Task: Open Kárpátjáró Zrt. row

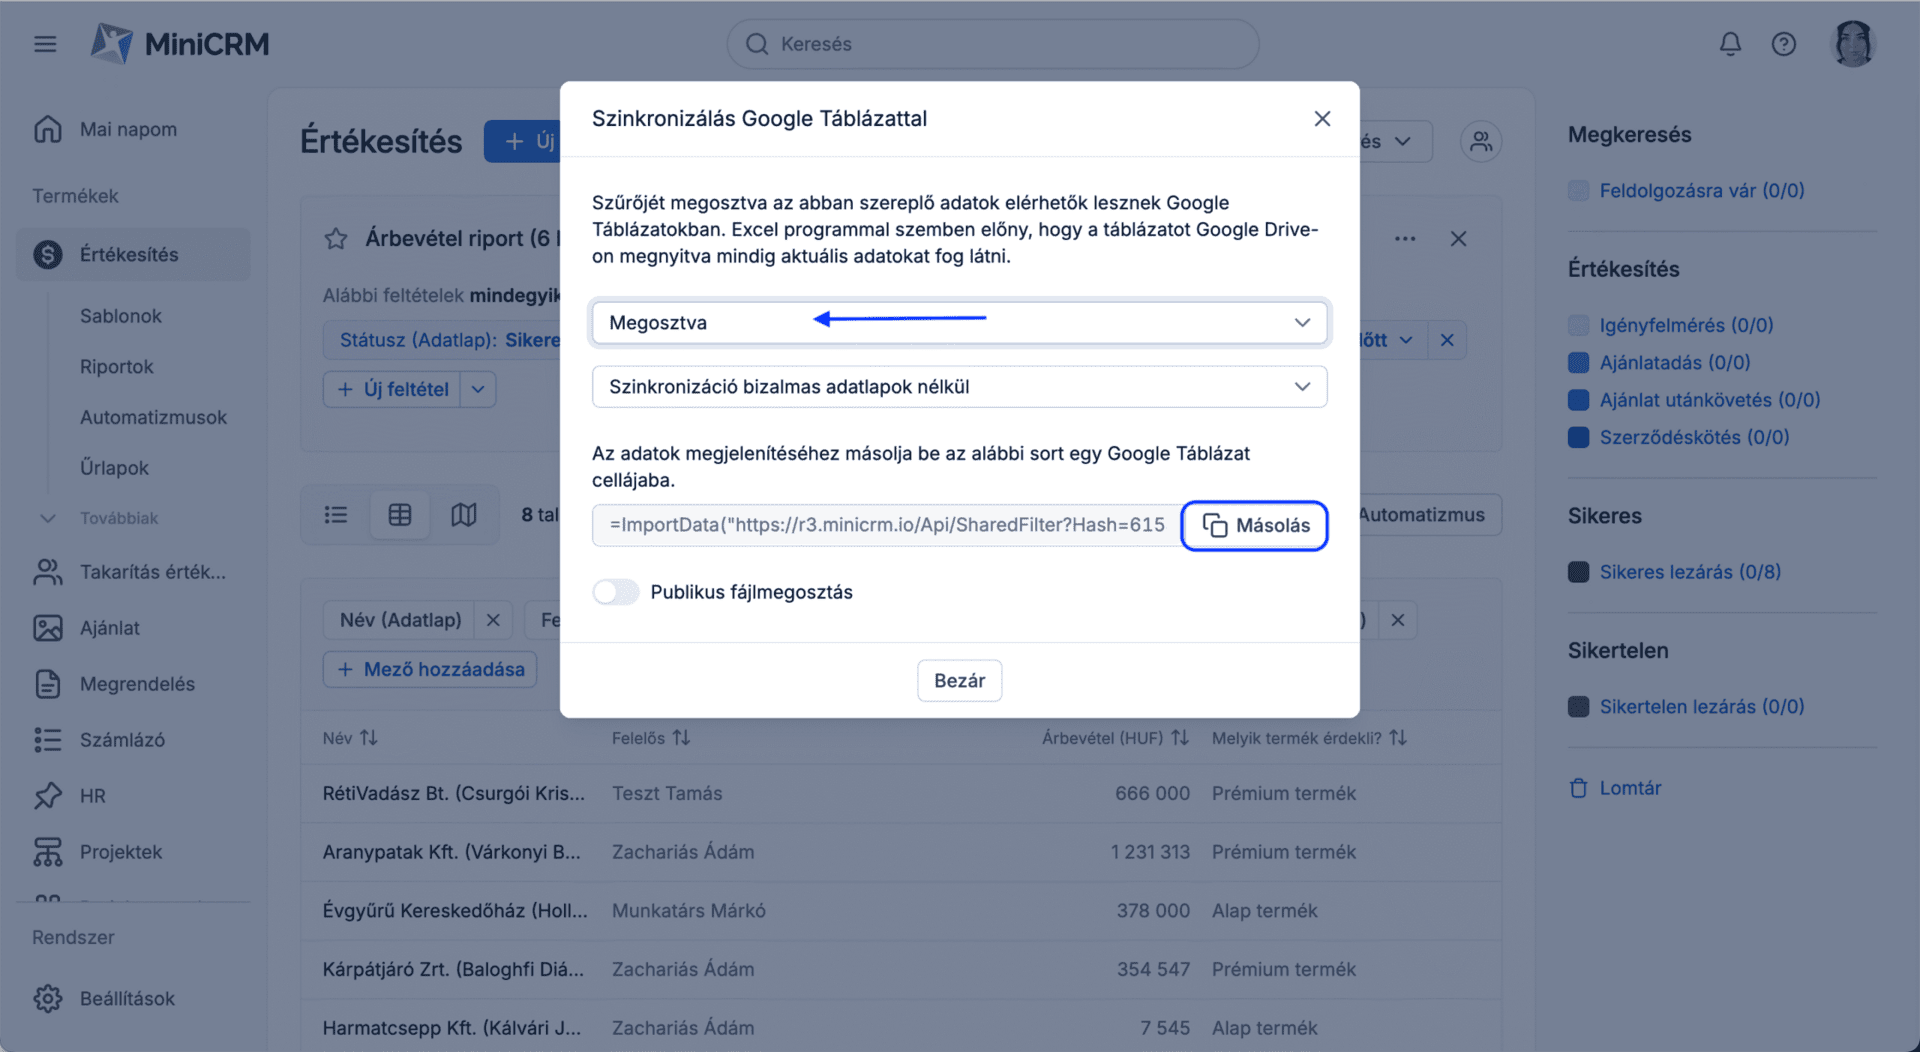Action: (x=900, y=969)
